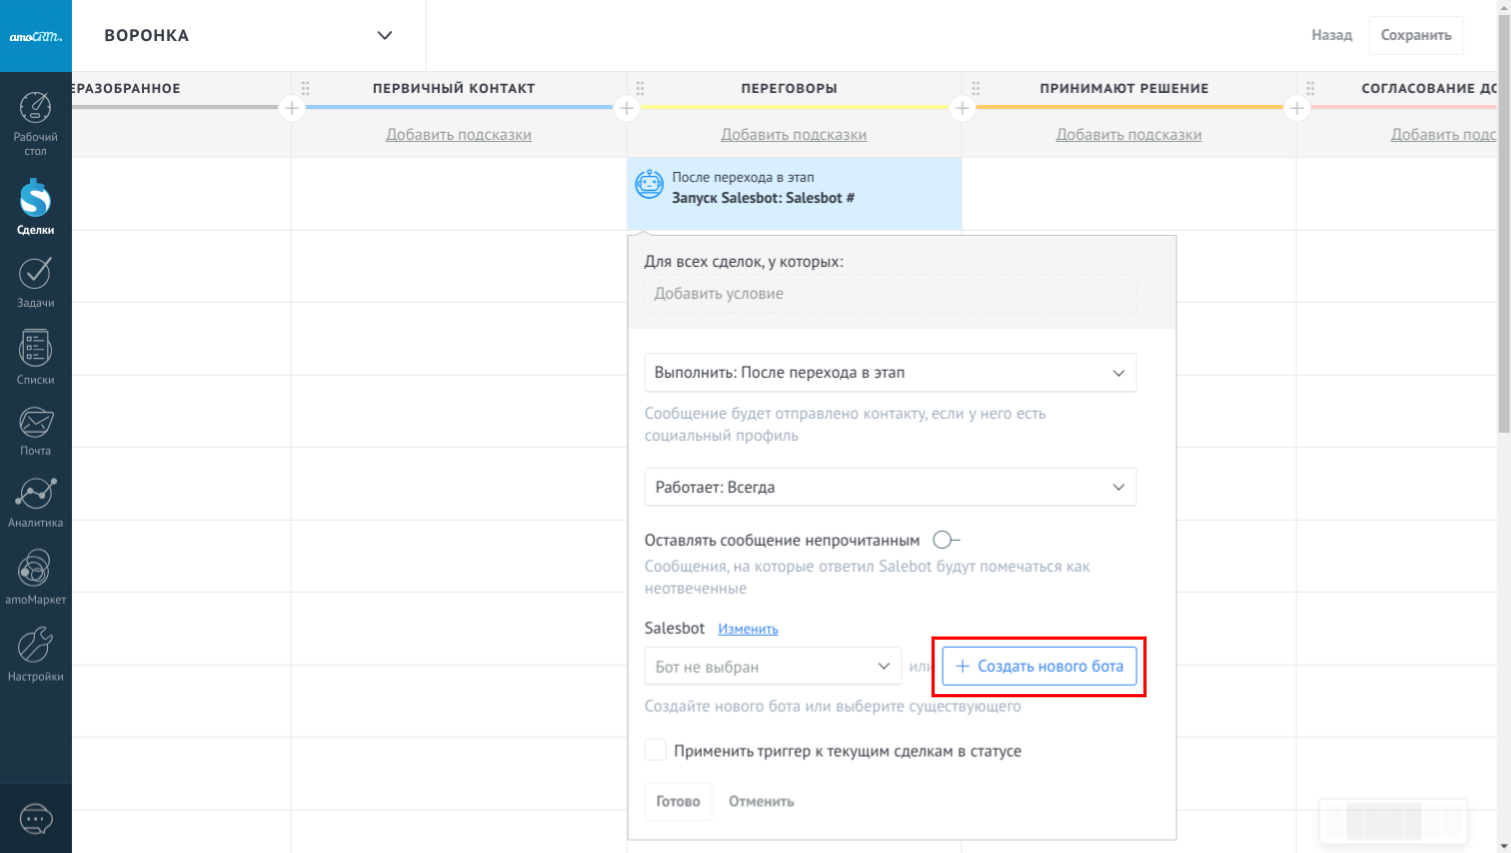The image size is (1511, 853).
Task: Open the Сделки section in sidebar
Action: [x=35, y=201]
